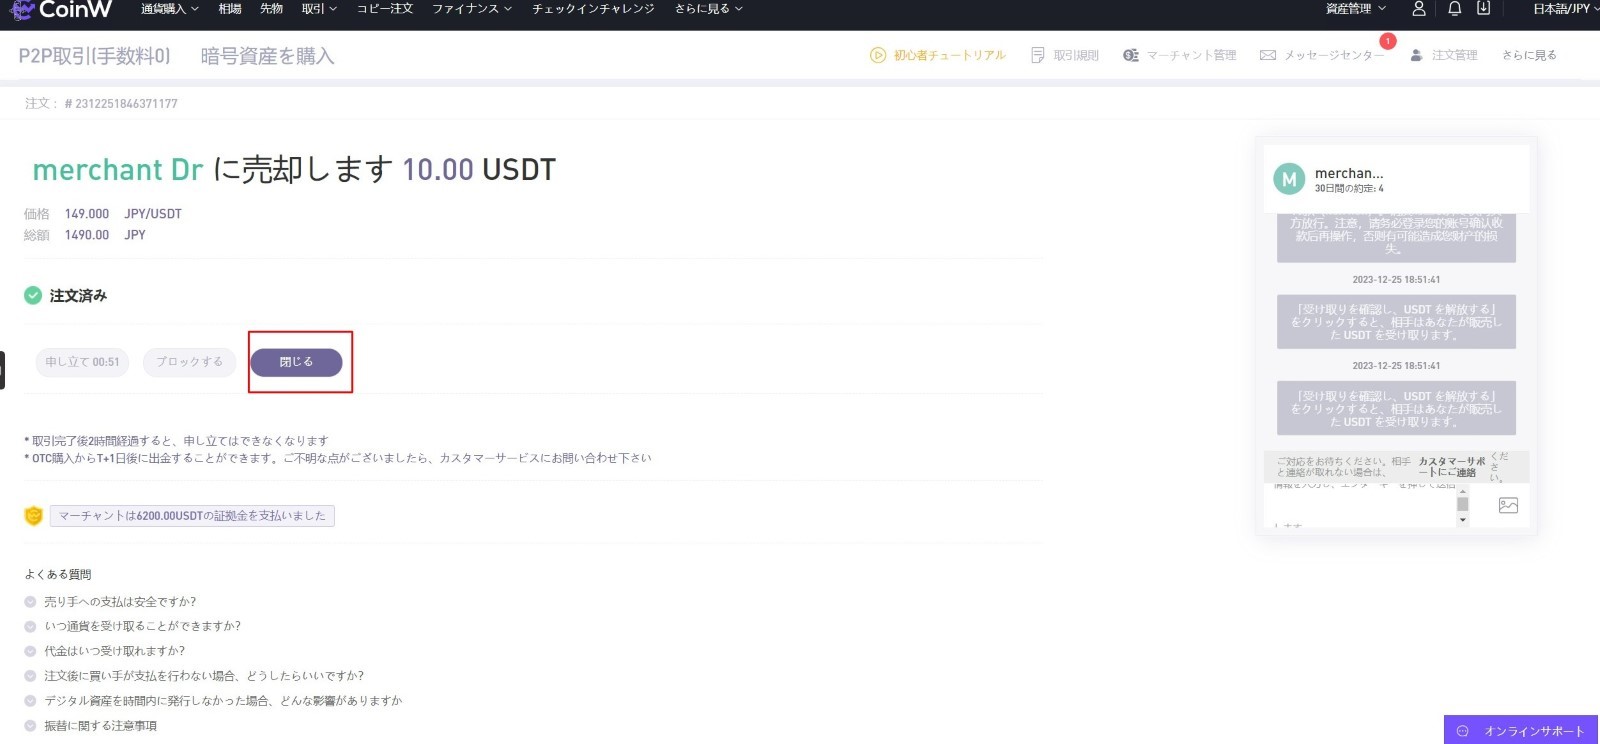Open the 初心者チュートリアル link
The height and width of the screenshot is (744, 1600).
(x=949, y=55)
